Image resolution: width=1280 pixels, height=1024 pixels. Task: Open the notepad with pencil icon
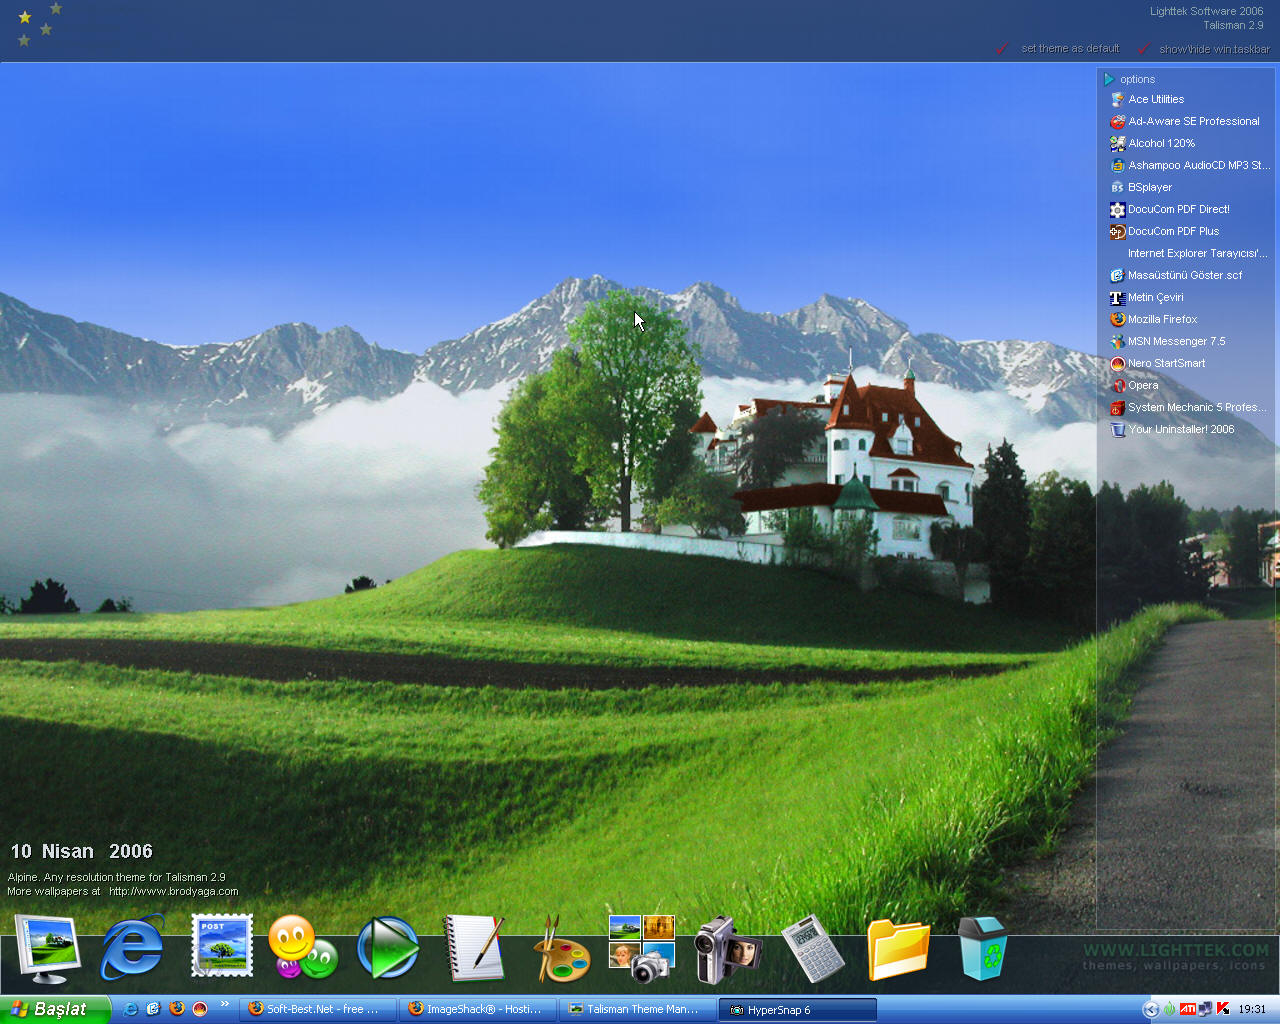coord(474,948)
